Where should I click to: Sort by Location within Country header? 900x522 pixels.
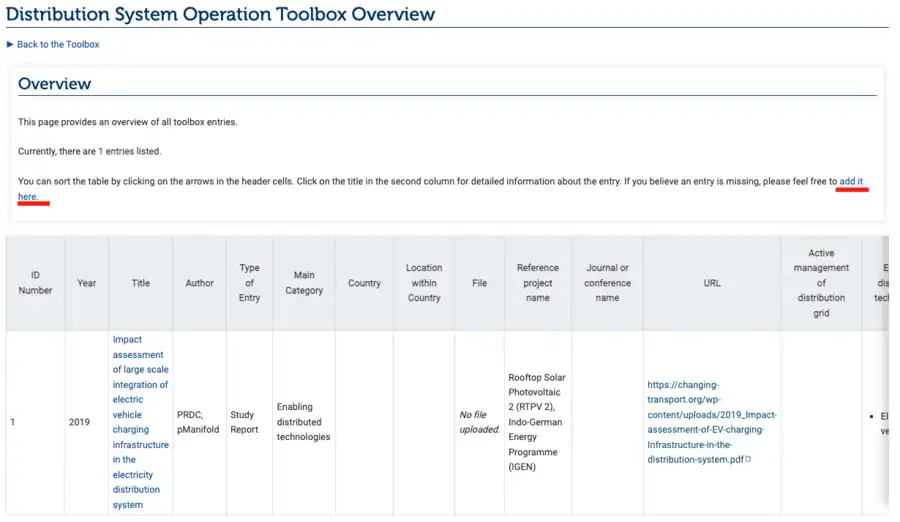tap(424, 283)
